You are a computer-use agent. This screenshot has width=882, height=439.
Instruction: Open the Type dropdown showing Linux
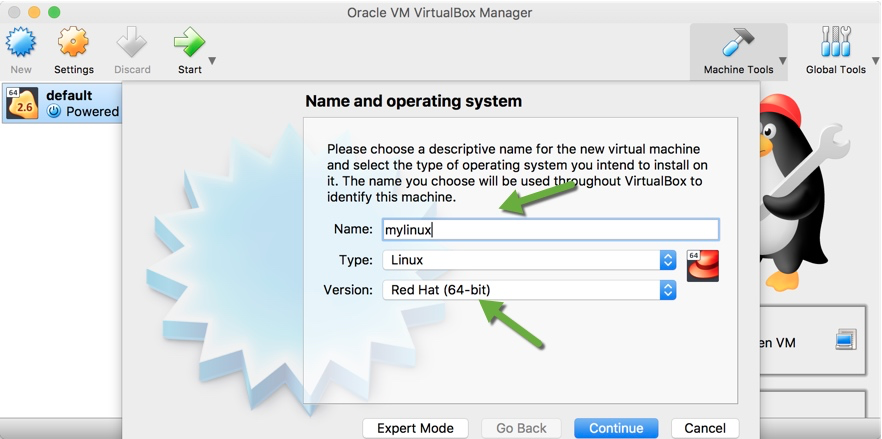529,260
